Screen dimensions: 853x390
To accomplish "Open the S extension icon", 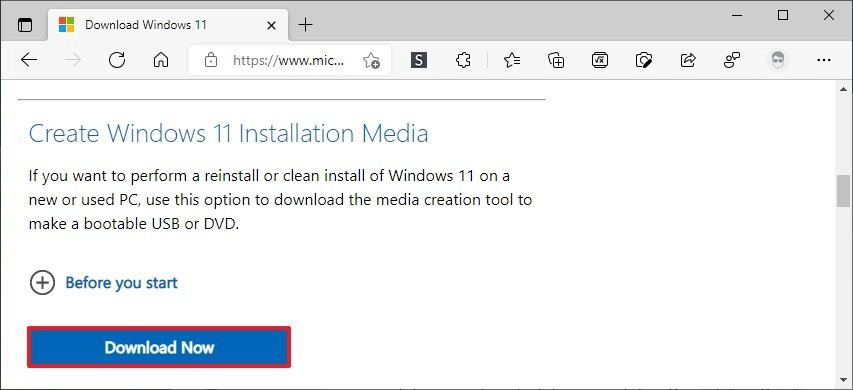I will tap(418, 60).
